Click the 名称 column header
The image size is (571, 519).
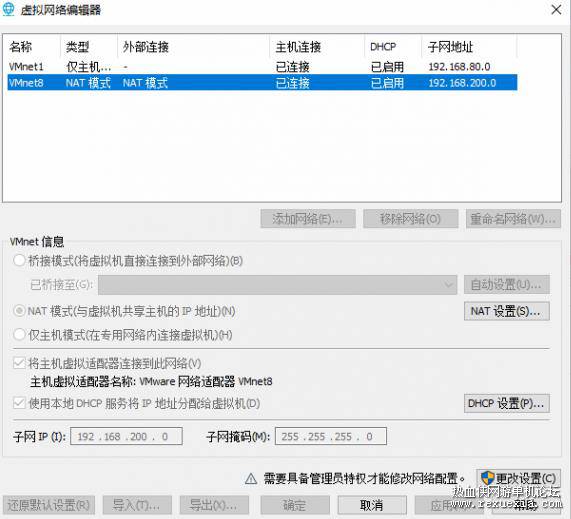point(31,47)
